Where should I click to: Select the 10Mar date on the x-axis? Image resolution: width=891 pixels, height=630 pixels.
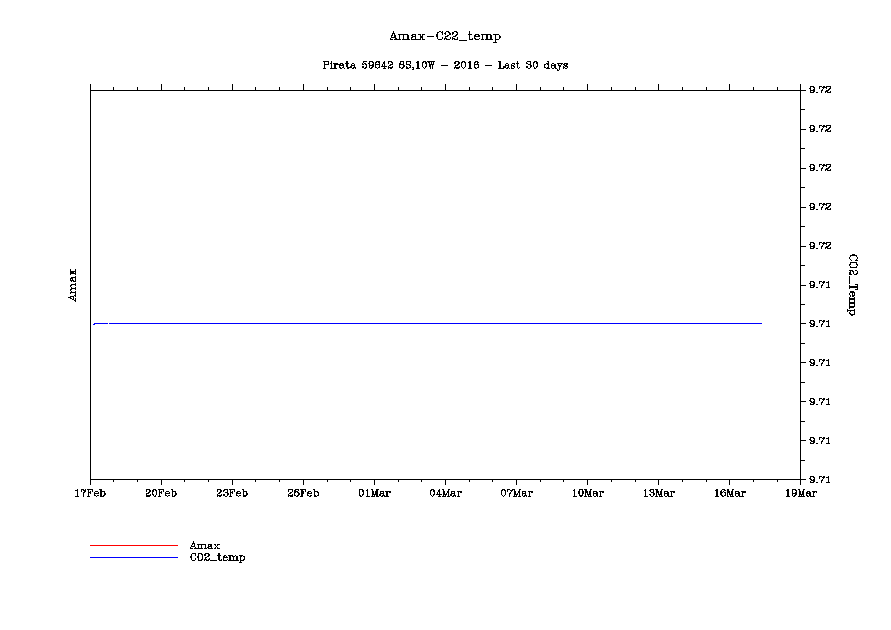tap(587, 493)
